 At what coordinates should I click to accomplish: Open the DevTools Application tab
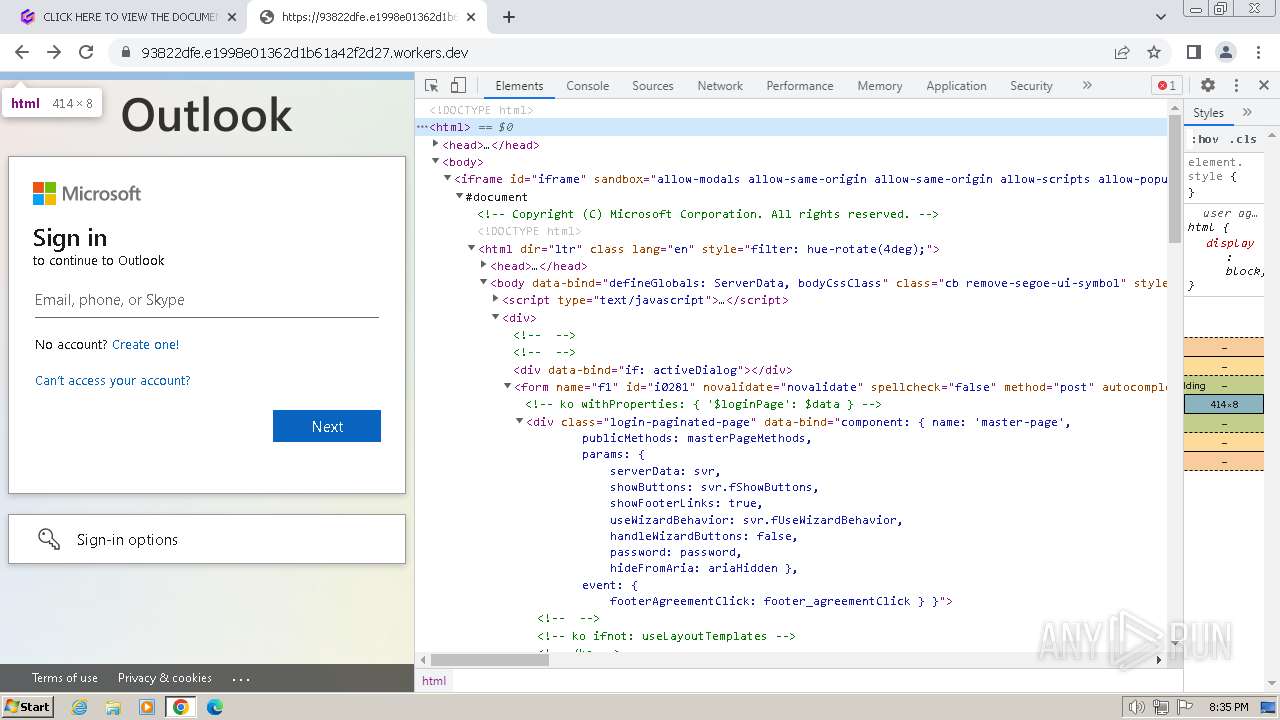(x=956, y=86)
